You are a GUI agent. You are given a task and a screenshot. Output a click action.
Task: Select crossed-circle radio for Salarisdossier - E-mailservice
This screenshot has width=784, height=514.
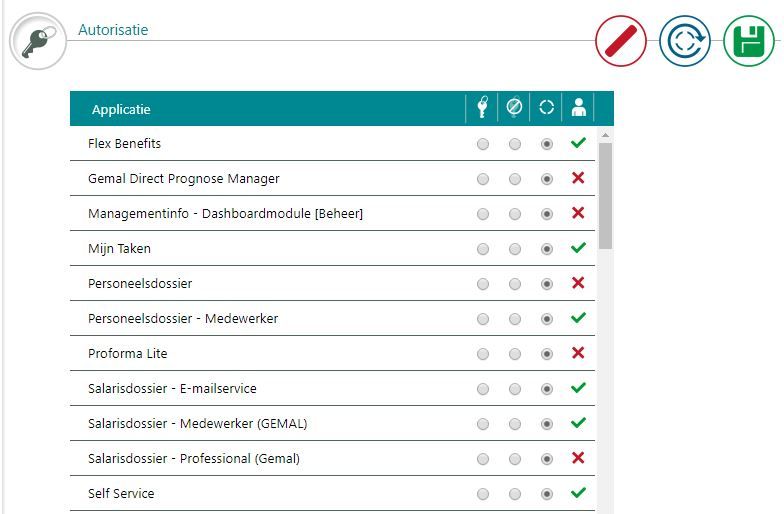[x=515, y=389]
